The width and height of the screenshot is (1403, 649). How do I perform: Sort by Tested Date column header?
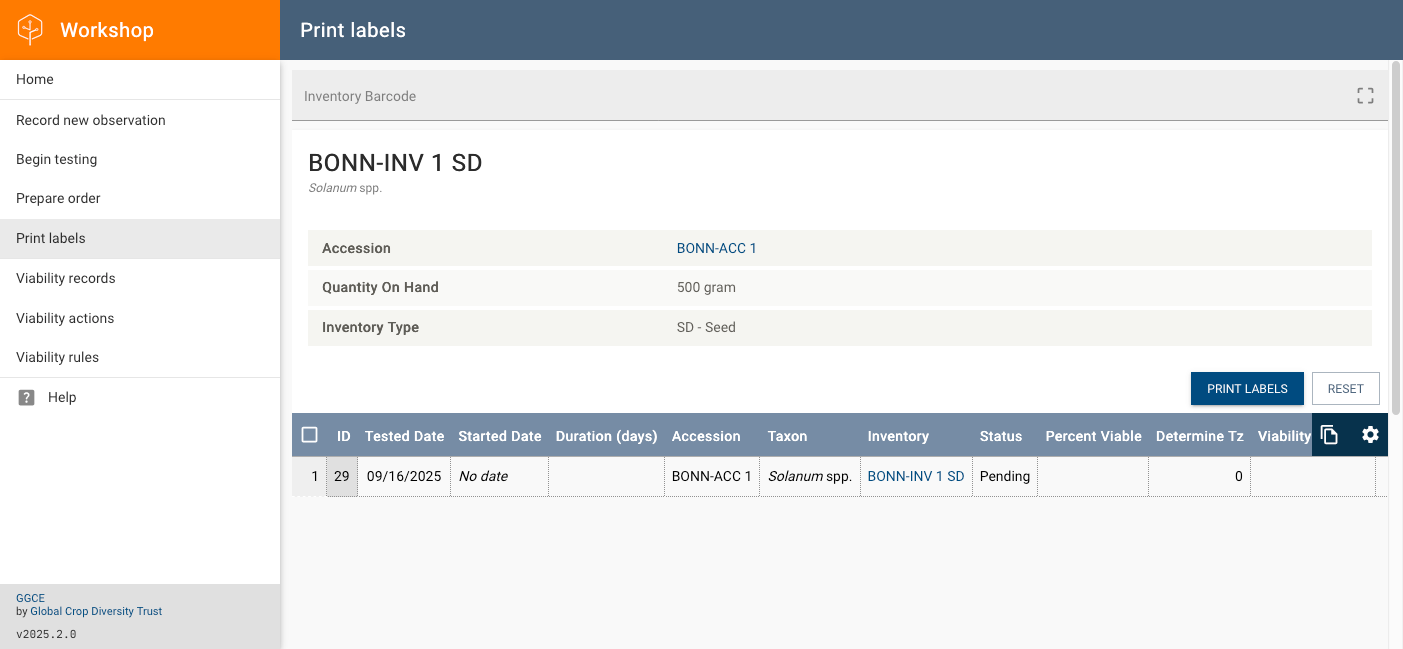(x=404, y=436)
